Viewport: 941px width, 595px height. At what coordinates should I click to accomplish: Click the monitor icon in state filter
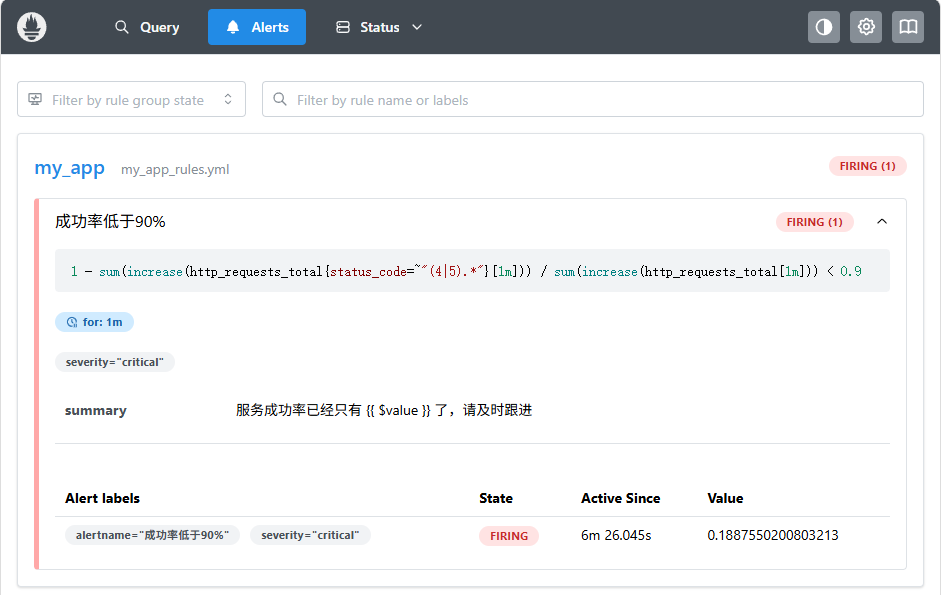pyautogui.click(x=35, y=99)
